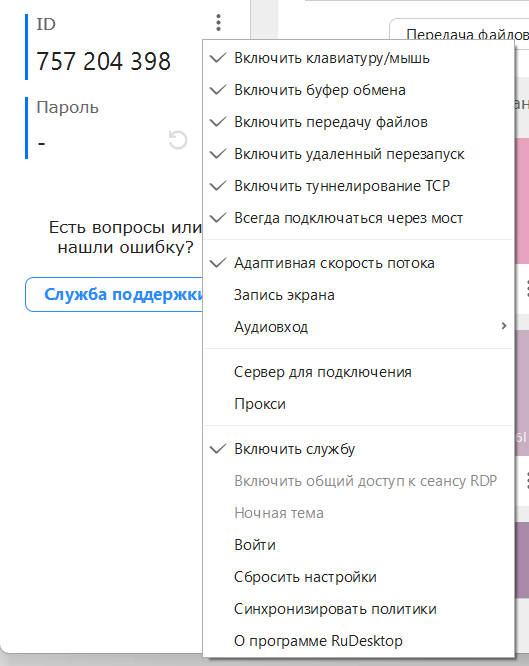Toggle "Включить туннелирование TCP"
This screenshot has width=529, height=666.
359,186
